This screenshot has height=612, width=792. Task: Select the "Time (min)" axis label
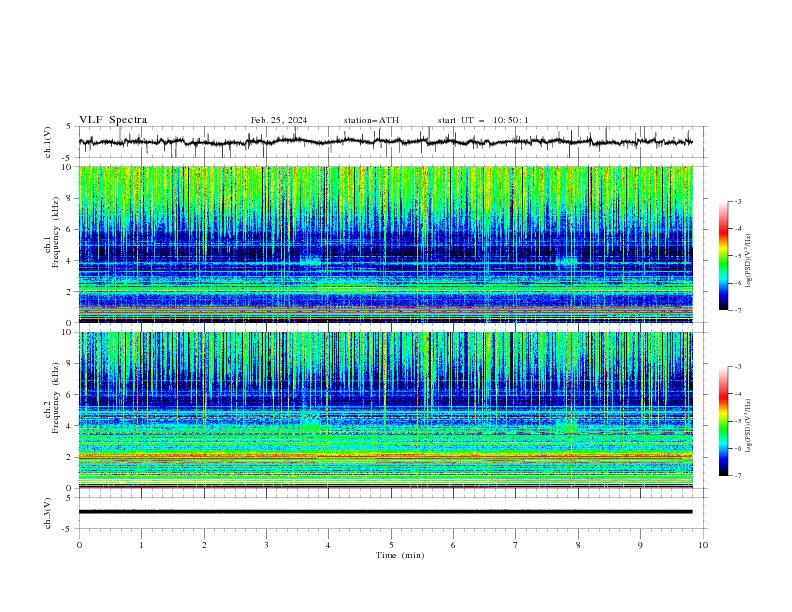pos(400,555)
